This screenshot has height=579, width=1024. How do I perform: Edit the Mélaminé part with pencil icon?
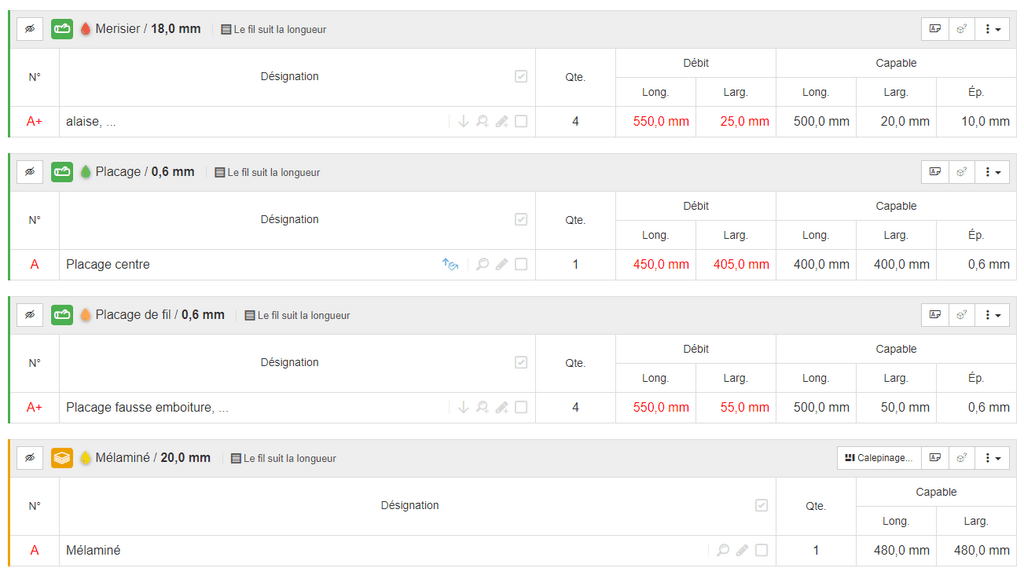(742, 550)
